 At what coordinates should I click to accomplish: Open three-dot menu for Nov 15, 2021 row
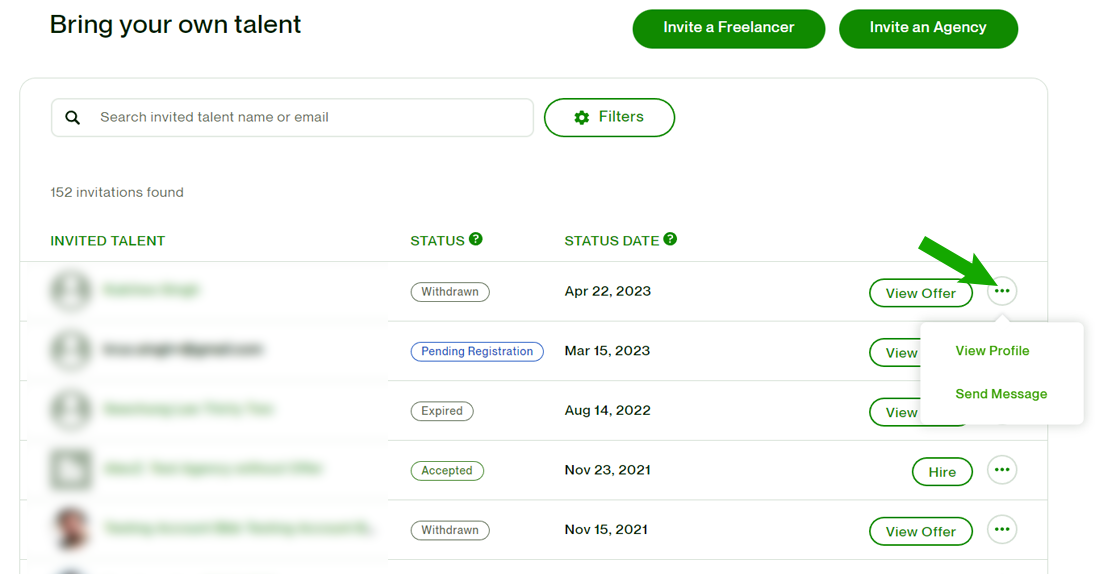1002,530
